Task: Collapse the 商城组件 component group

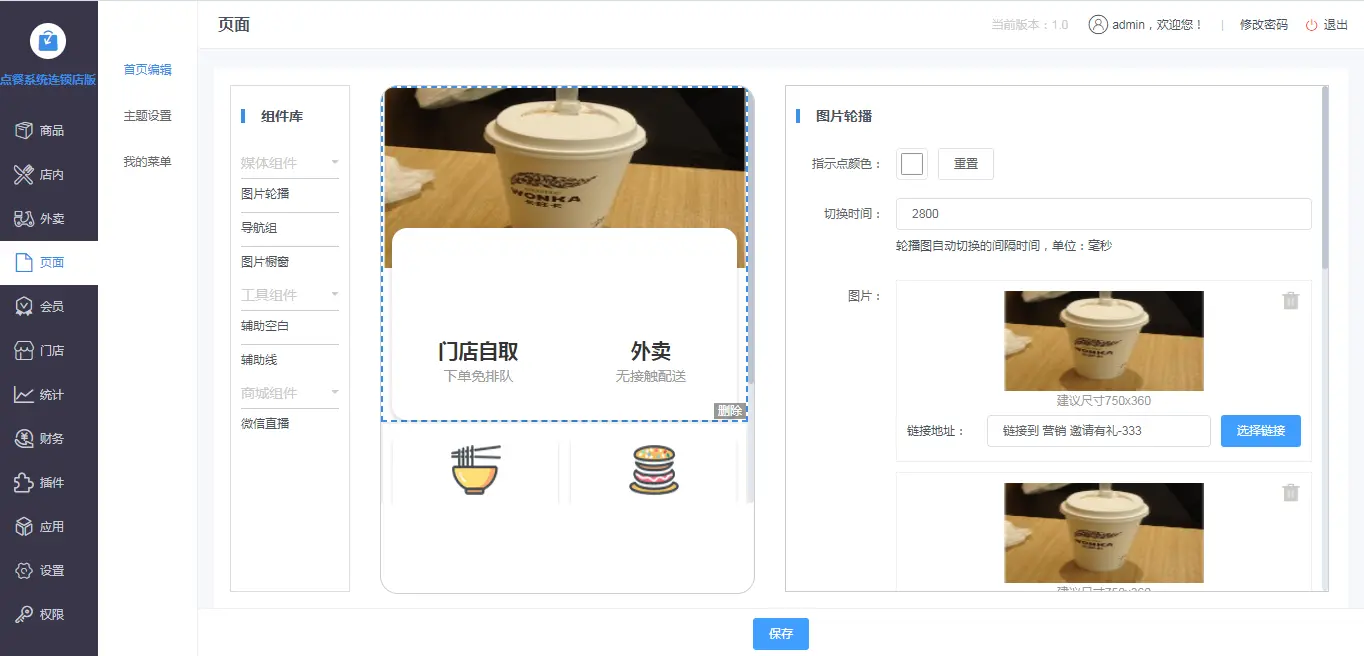Action: (335, 392)
